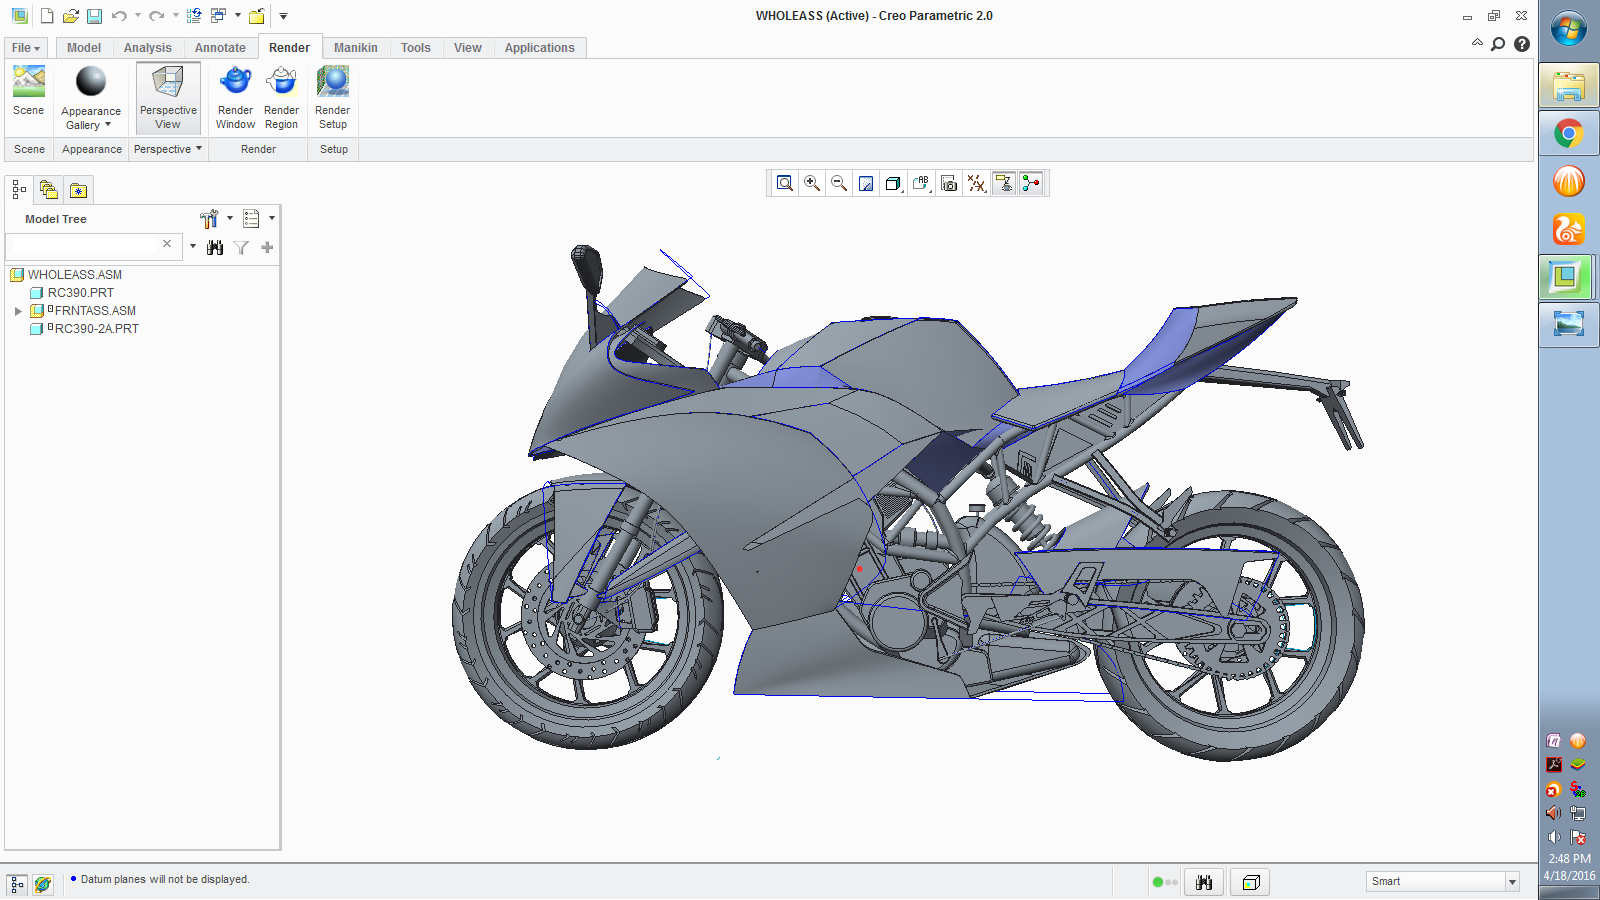1600x900 pixels.
Task: Open command search magnifier
Action: [x=1498, y=44]
